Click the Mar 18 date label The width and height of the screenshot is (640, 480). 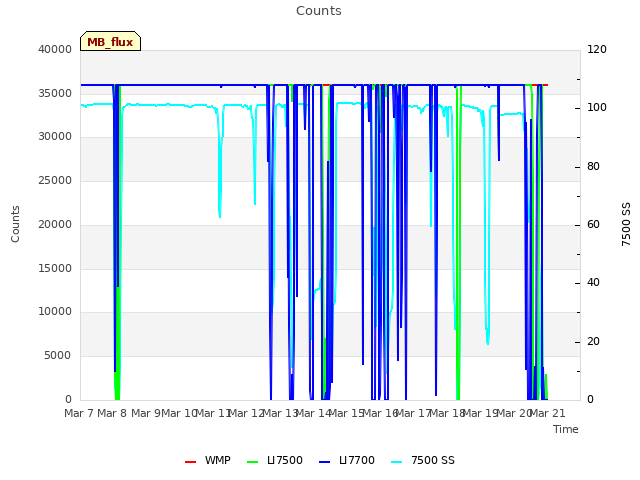coord(447,413)
